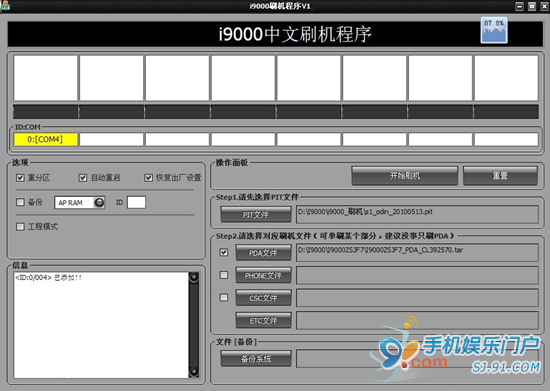Click the first device progress box

coord(45,78)
